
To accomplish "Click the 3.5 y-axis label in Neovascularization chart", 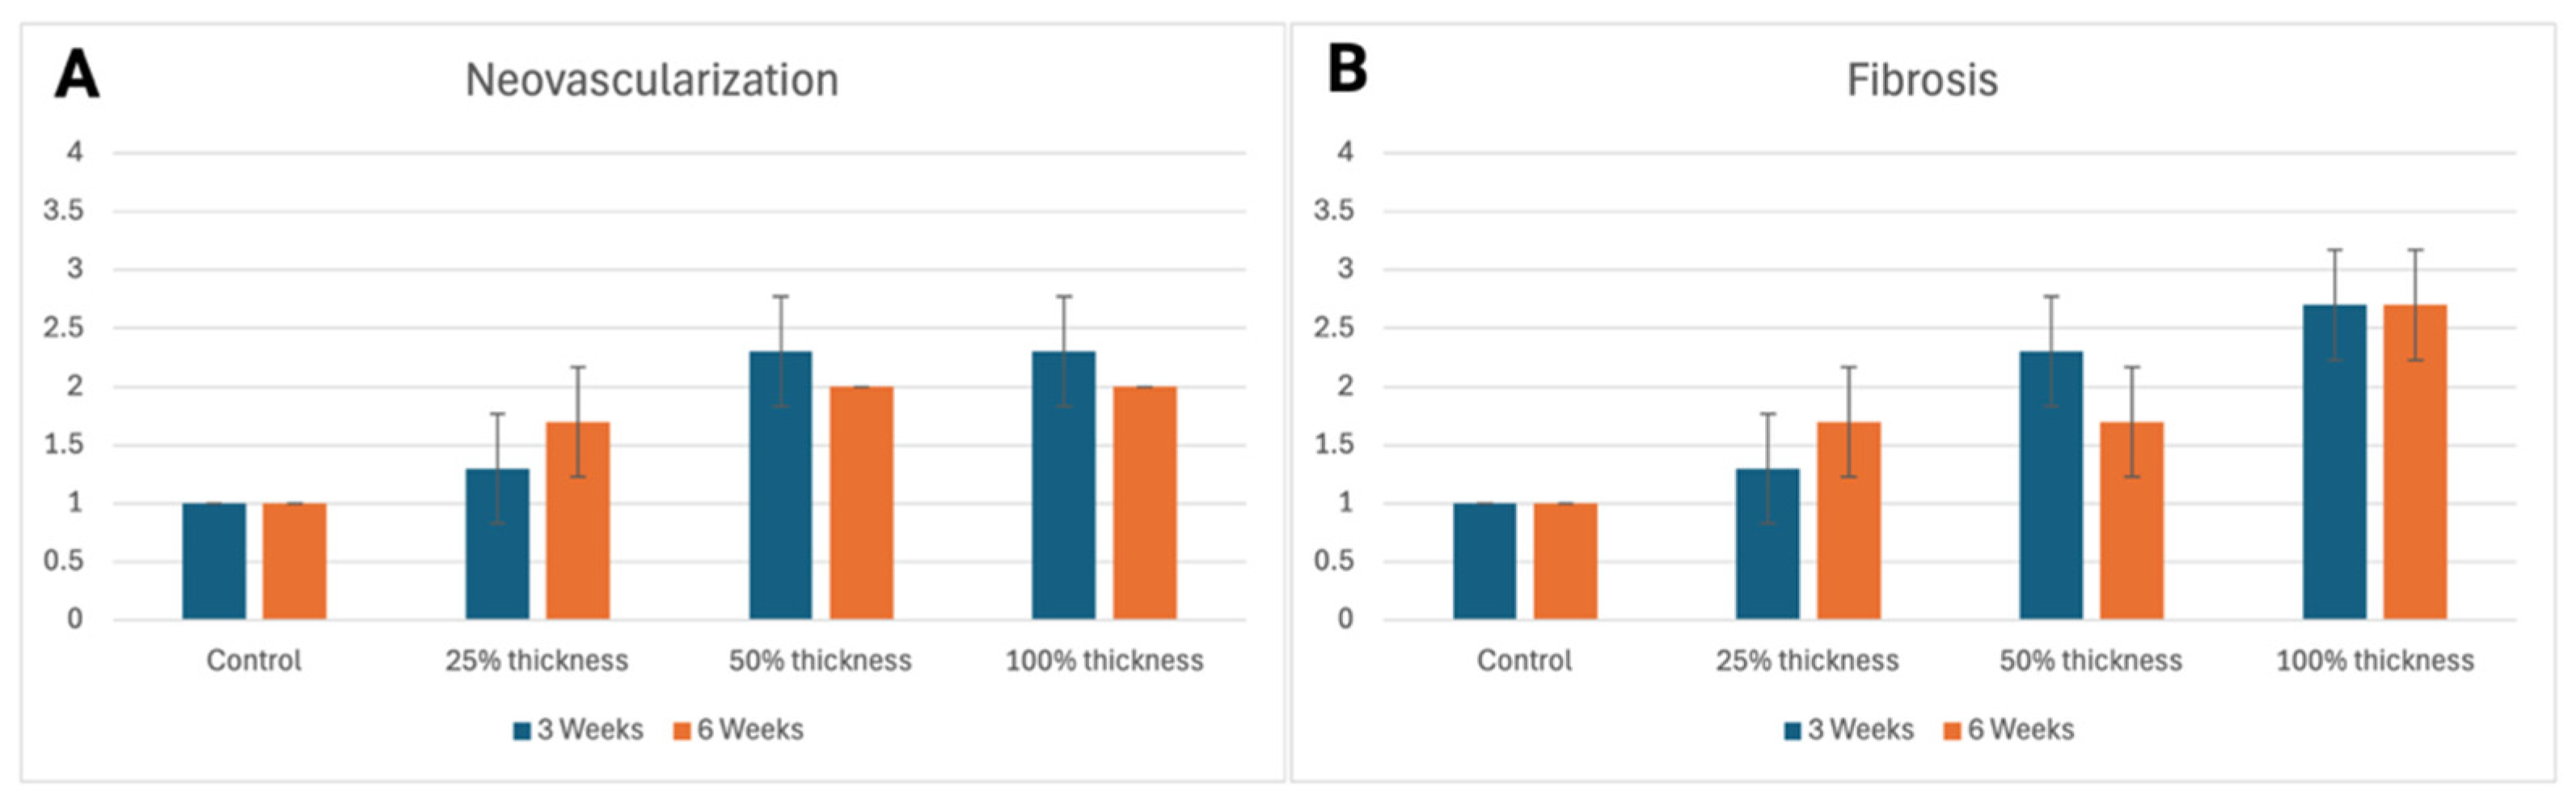I will tap(63, 211).
